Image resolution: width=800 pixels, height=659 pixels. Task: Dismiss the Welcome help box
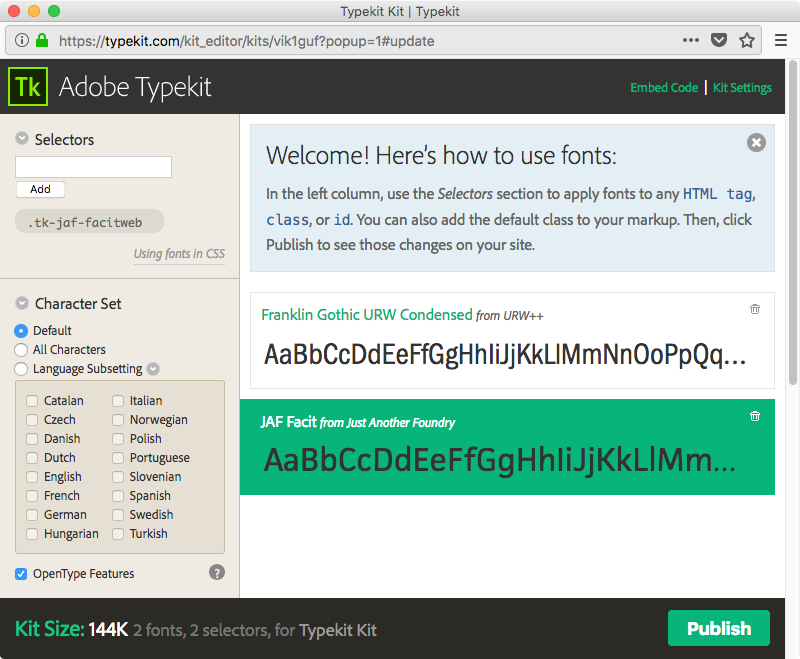[x=756, y=142]
